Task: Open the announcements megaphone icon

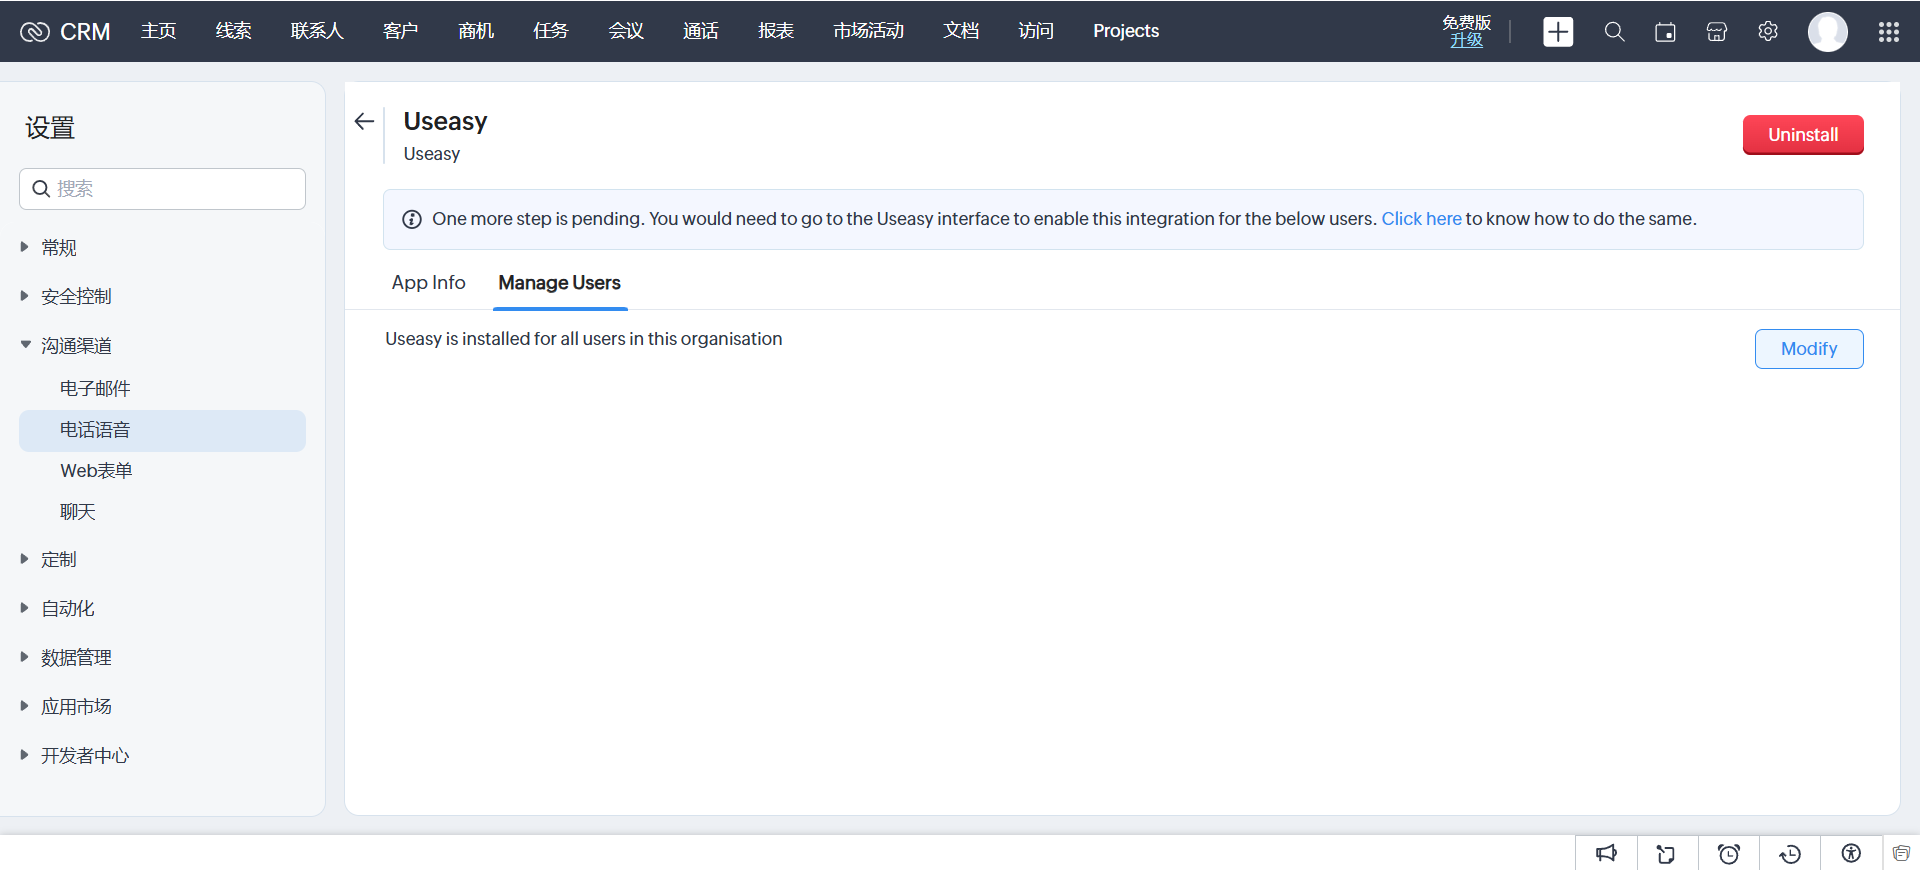Action: point(1606,853)
